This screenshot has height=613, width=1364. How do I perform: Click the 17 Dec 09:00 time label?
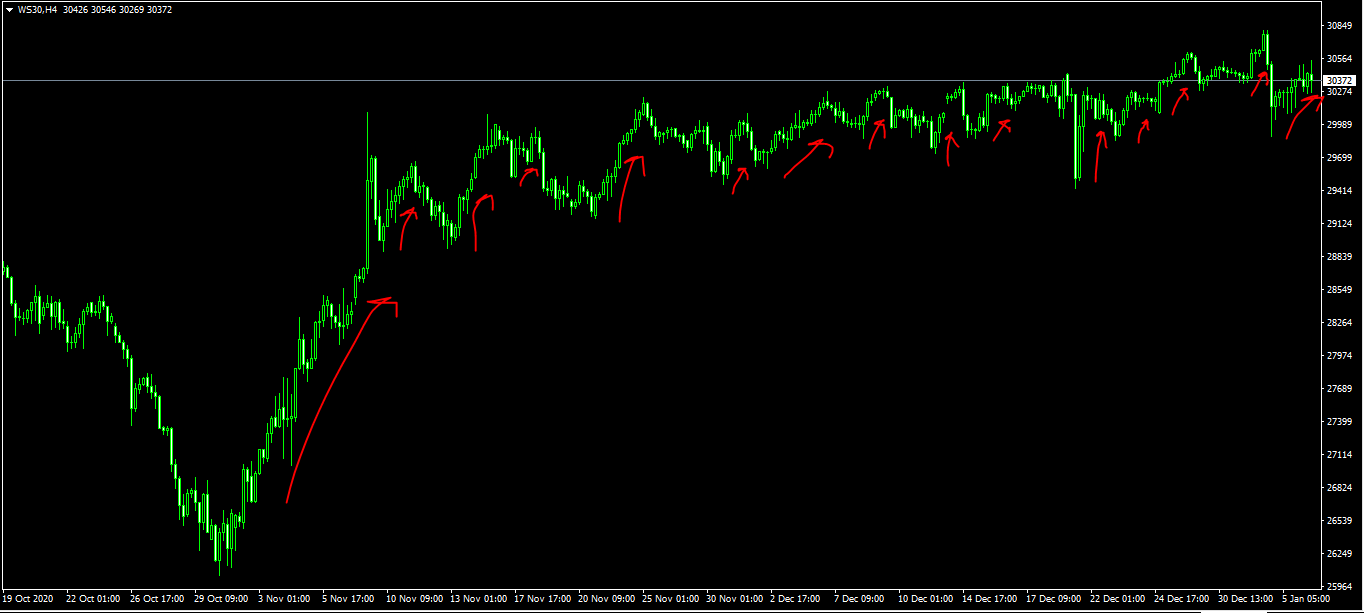click(1055, 599)
